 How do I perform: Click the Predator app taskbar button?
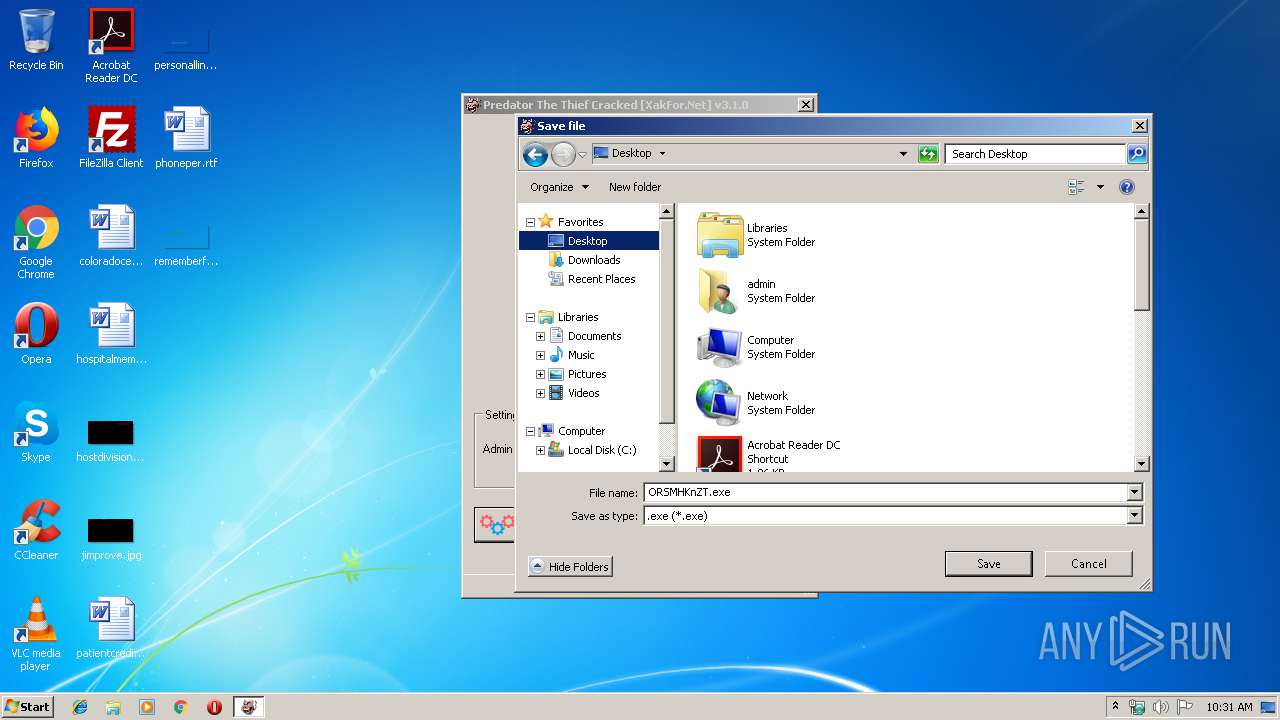248,707
